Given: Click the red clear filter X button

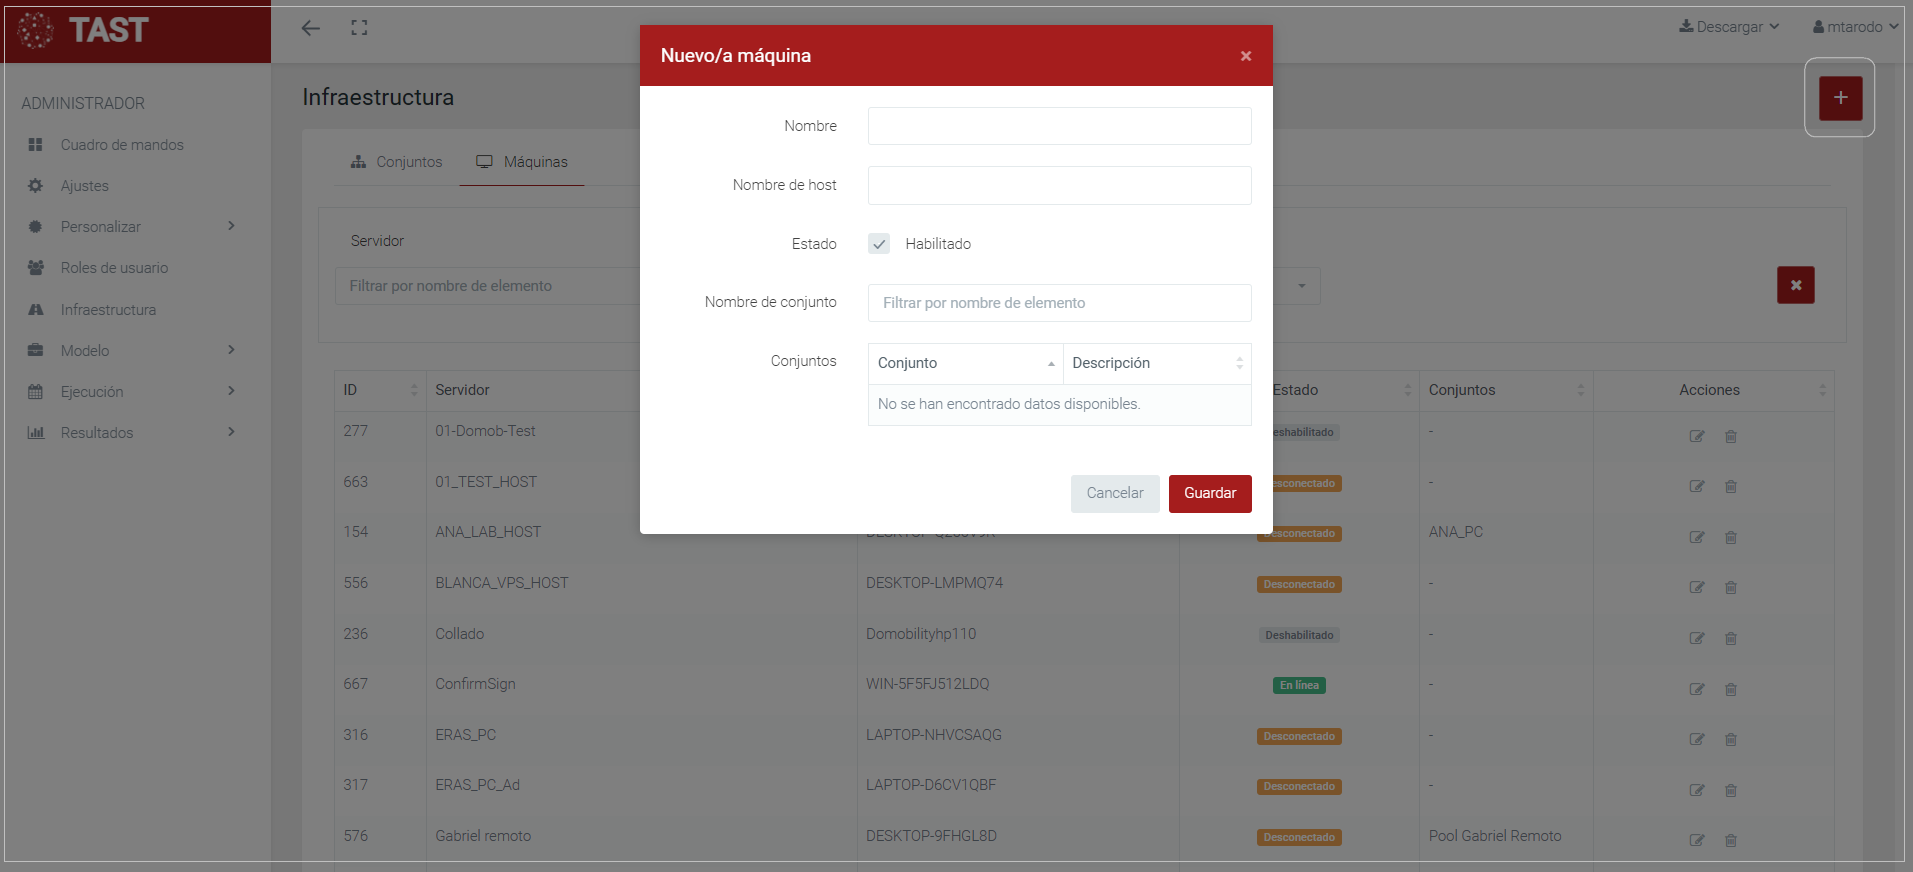Looking at the screenshot, I should (1795, 285).
